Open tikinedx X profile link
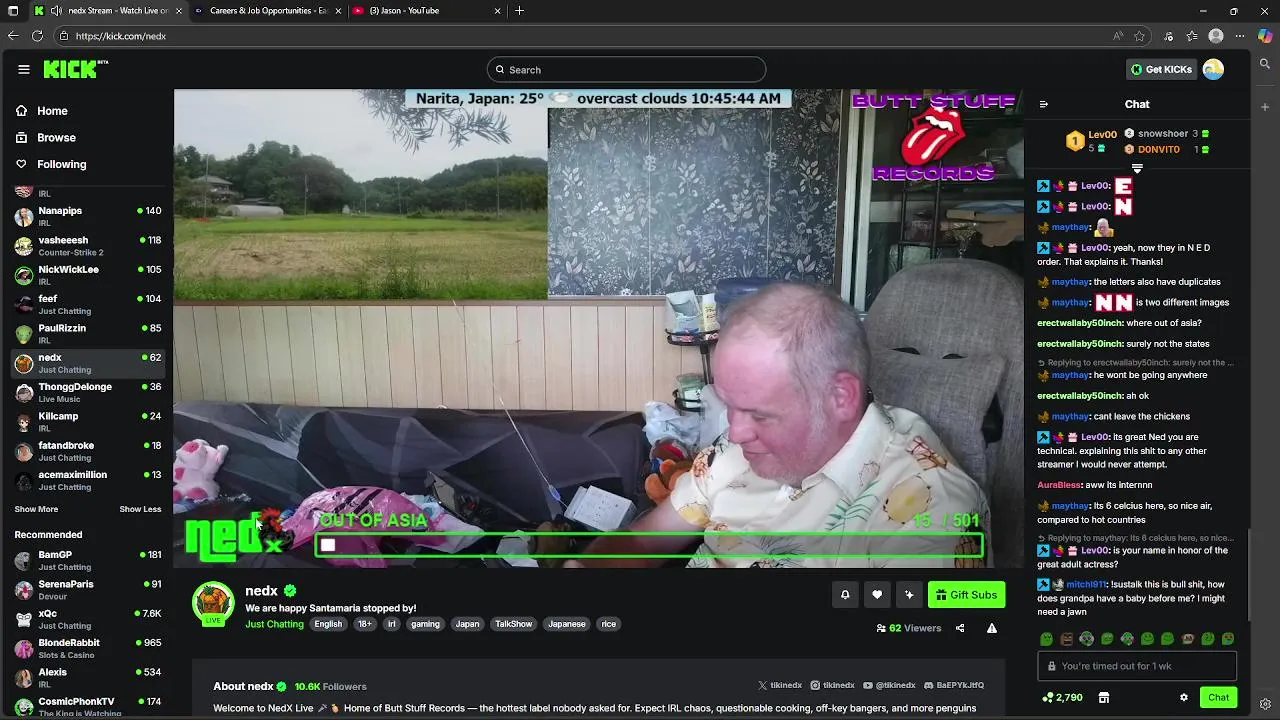 780,686
